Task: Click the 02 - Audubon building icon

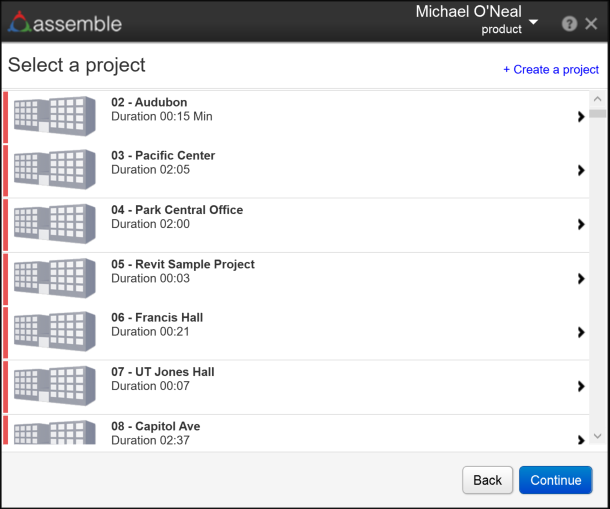Action: point(55,116)
